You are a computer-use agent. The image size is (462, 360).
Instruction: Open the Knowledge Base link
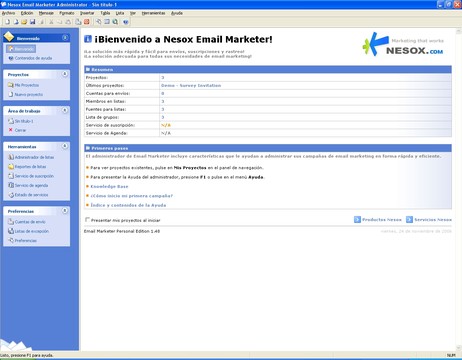coord(109,186)
